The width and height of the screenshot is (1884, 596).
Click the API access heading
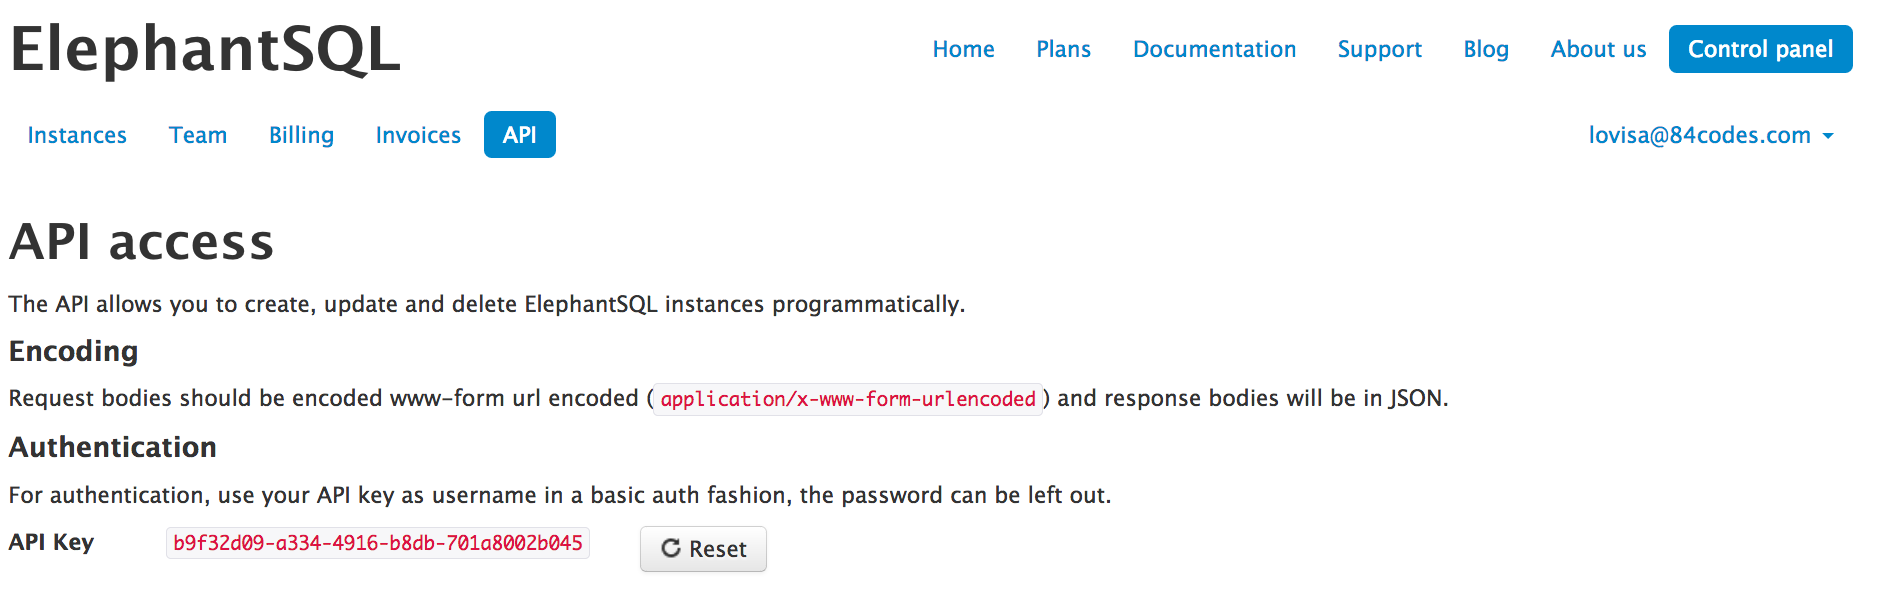tap(142, 242)
